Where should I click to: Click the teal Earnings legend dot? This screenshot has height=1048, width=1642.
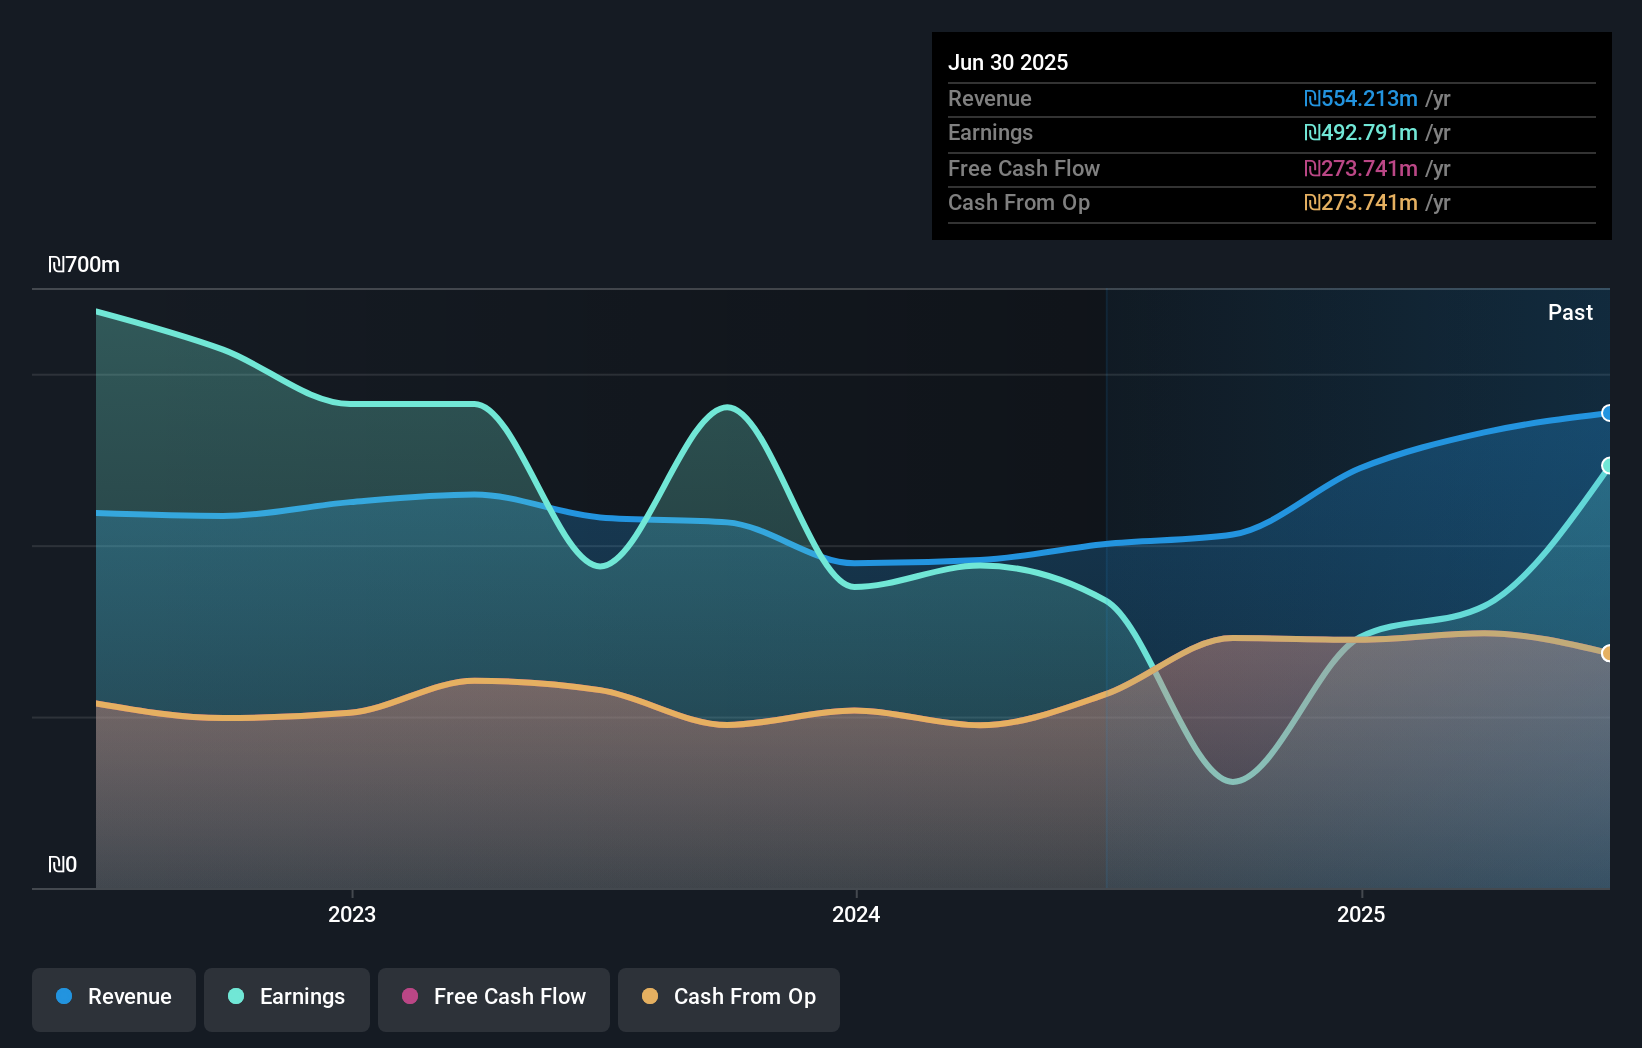coord(236,997)
